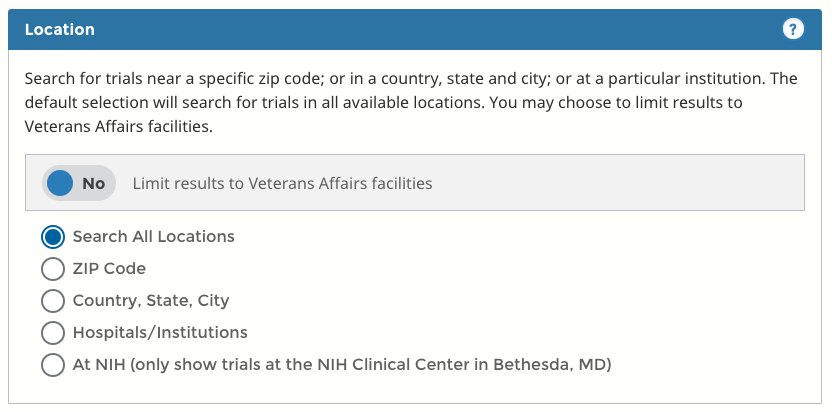Pick the Hospitals/Institutions radio button

click(53, 332)
